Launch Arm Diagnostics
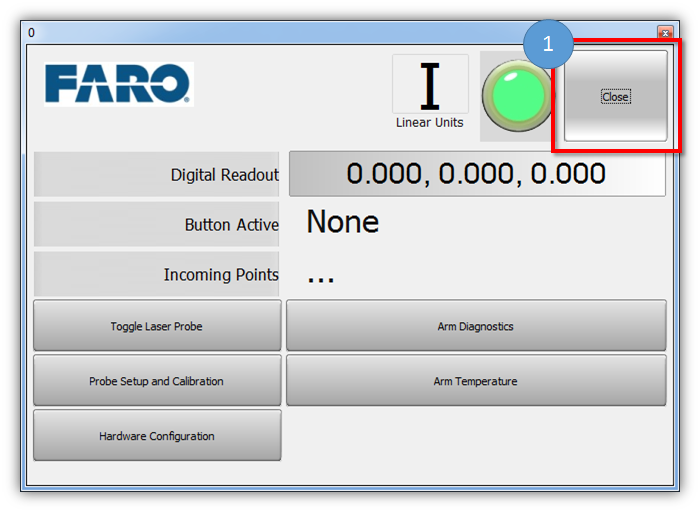This screenshot has width=700, height=512. pyautogui.click(x=476, y=326)
